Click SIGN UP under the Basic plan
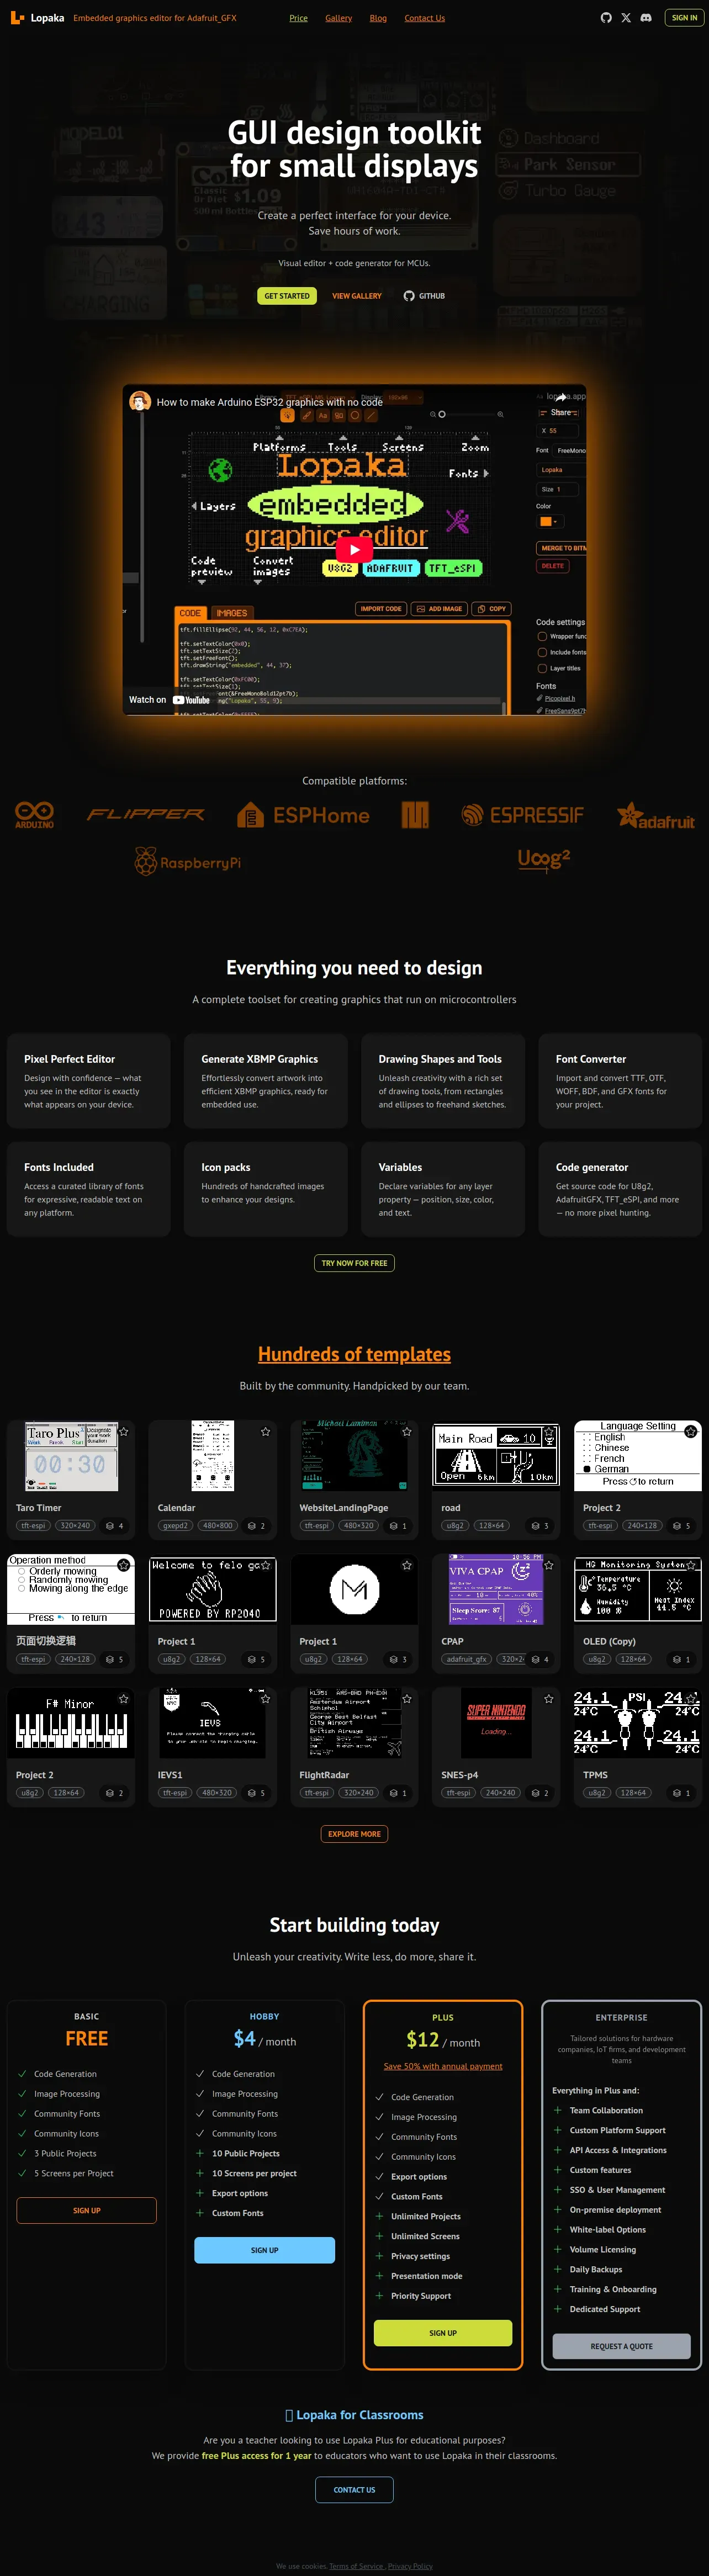The height and width of the screenshot is (2576, 709). click(x=87, y=2210)
